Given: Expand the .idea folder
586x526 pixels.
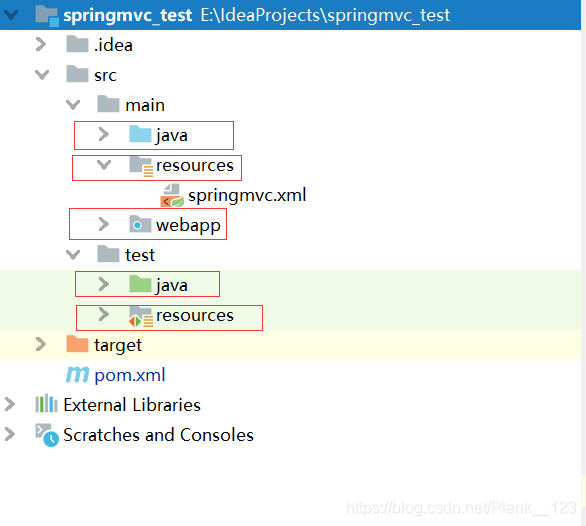Looking at the screenshot, I should pyautogui.click(x=41, y=44).
